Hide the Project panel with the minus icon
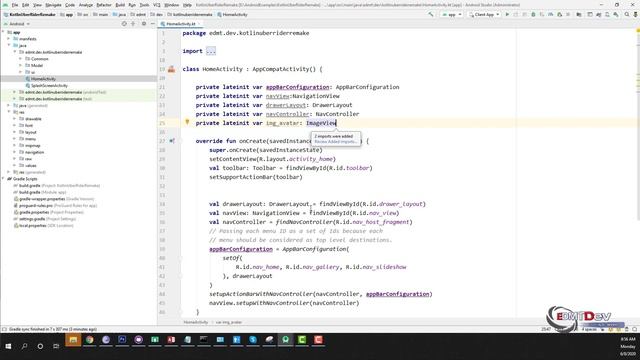 pyautogui.click(x=152, y=24)
